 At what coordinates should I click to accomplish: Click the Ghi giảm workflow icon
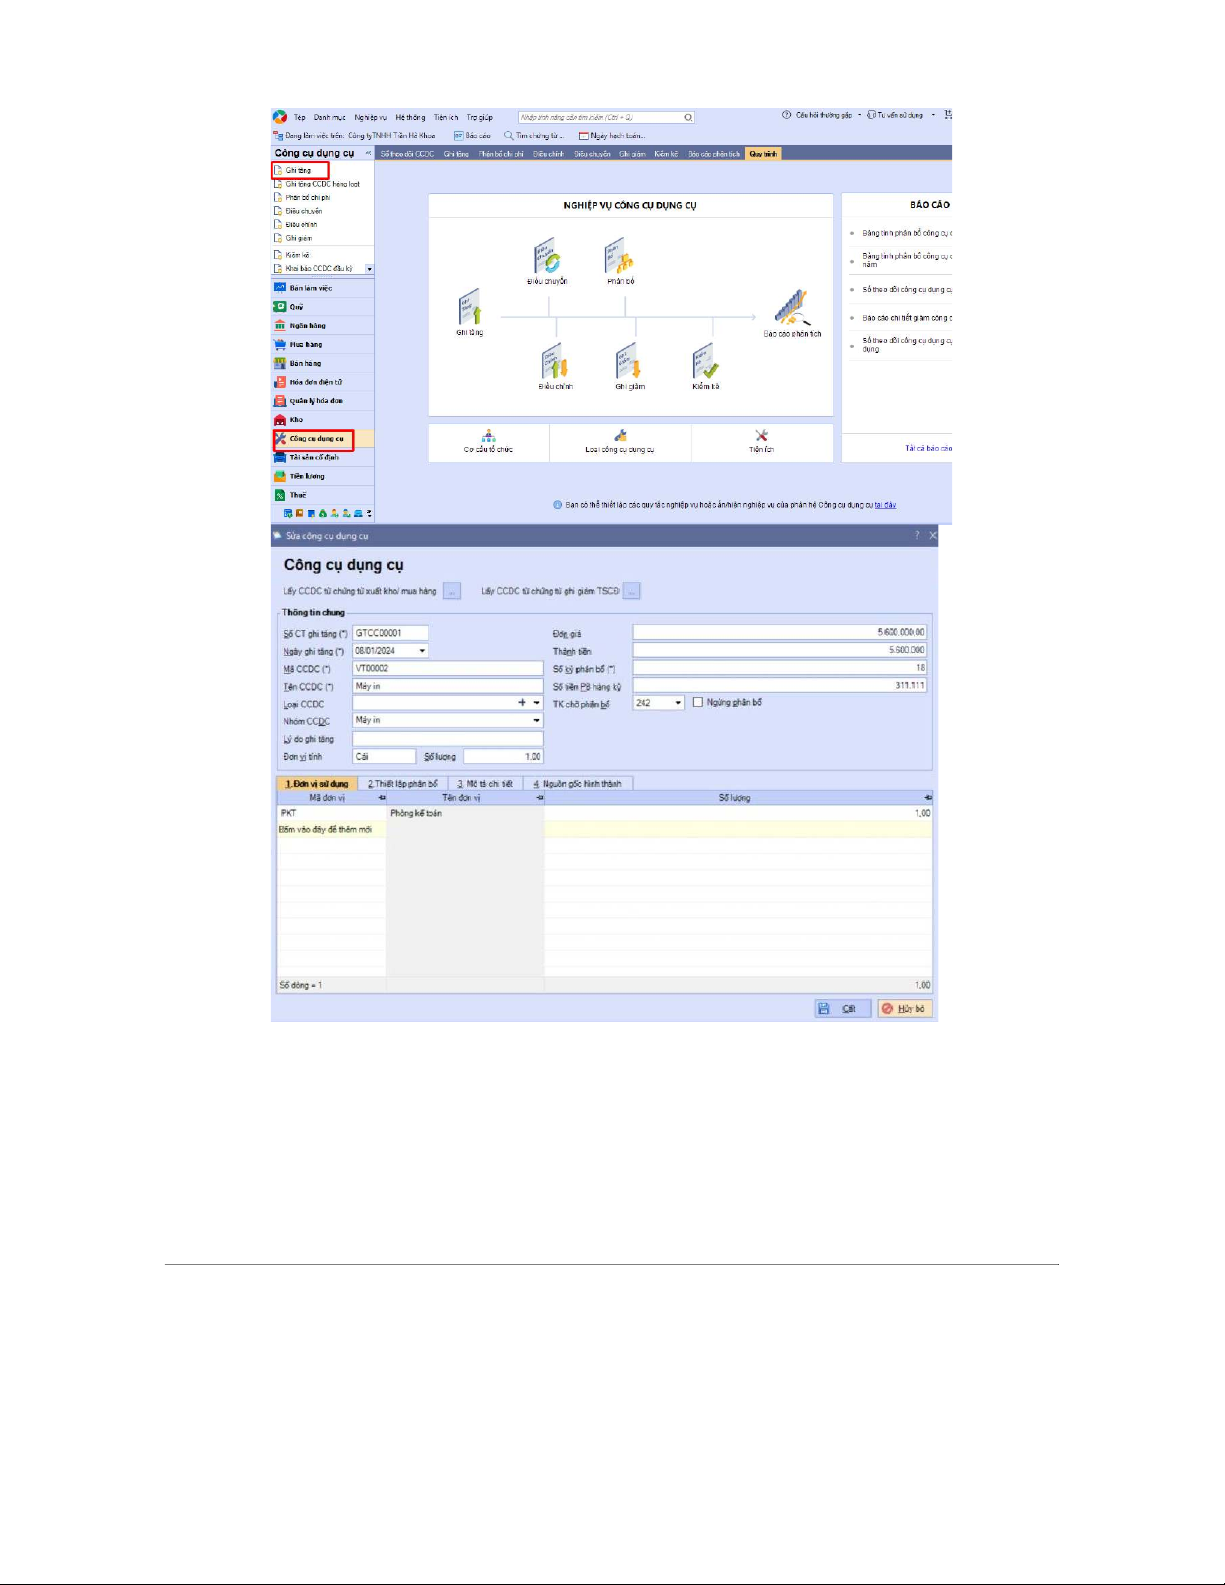[x=629, y=361]
